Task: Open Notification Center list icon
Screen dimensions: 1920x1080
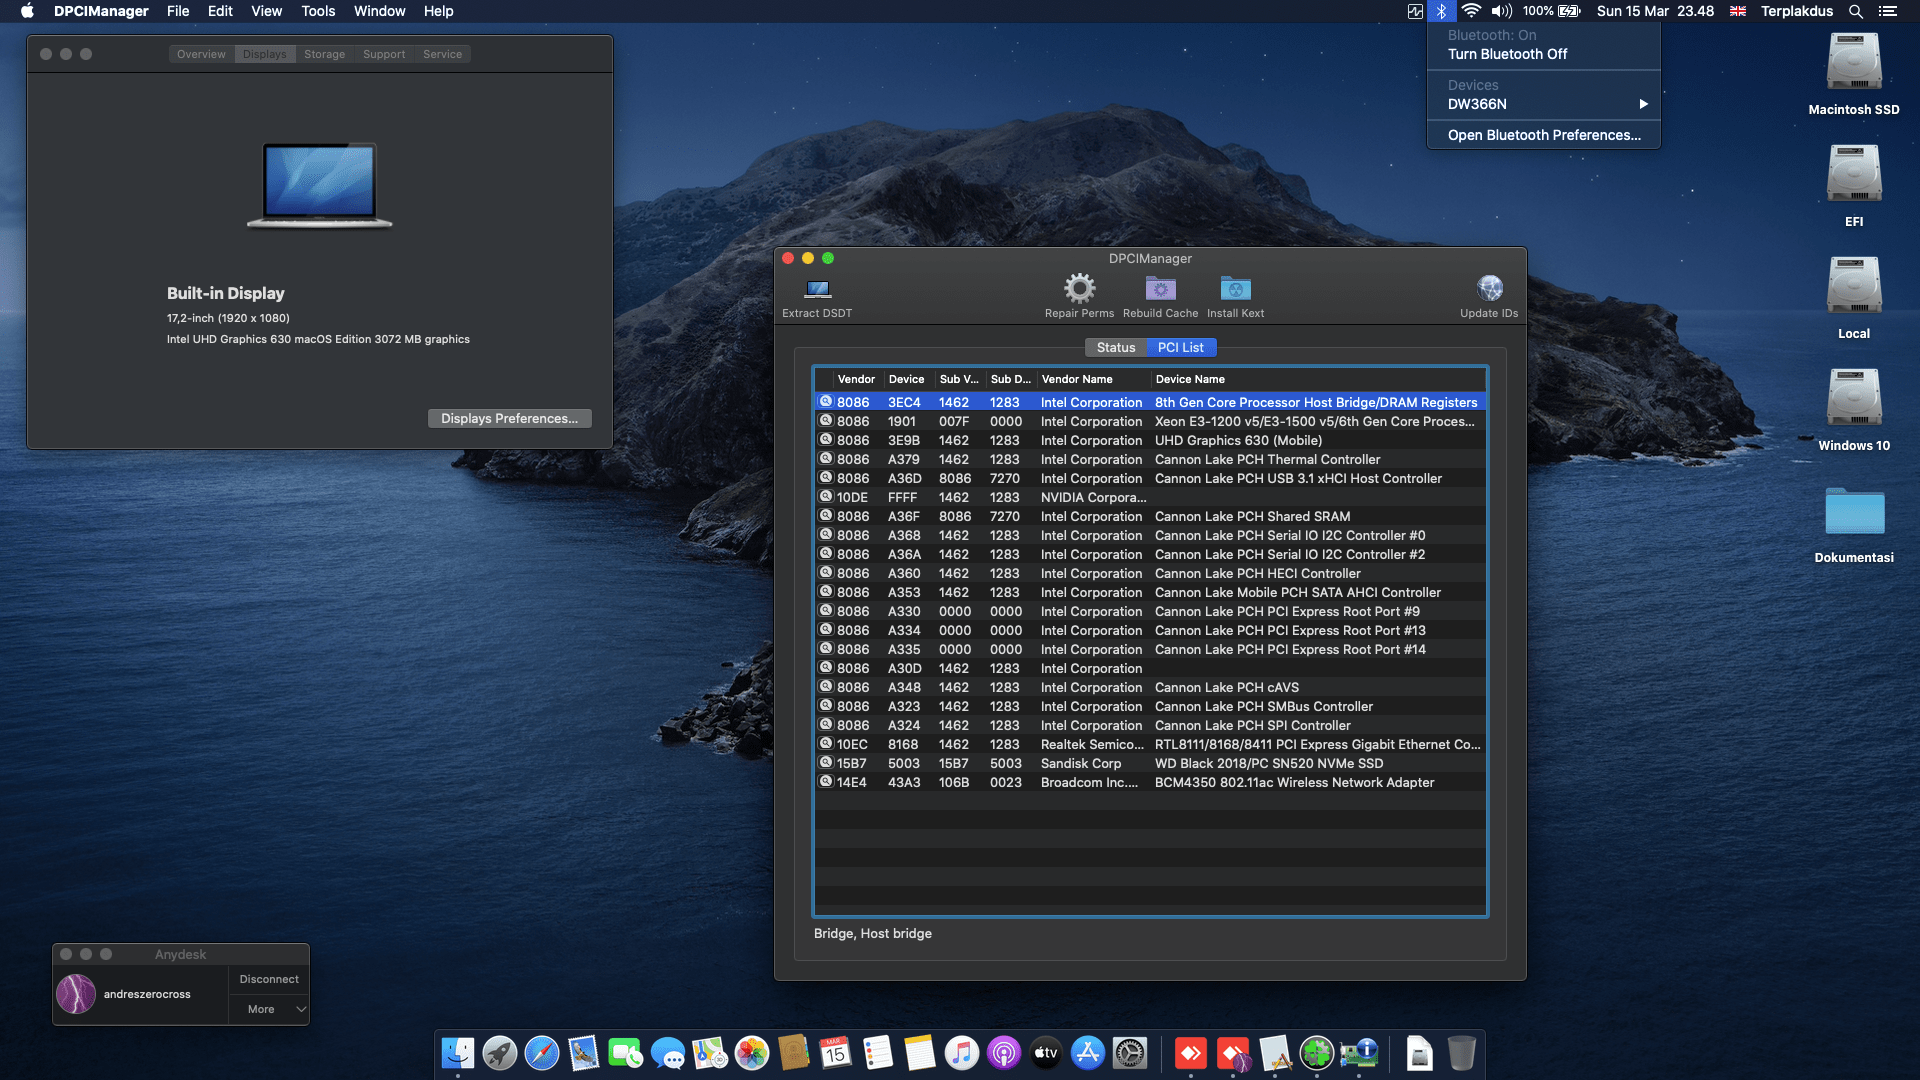Action: click(x=1888, y=11)
